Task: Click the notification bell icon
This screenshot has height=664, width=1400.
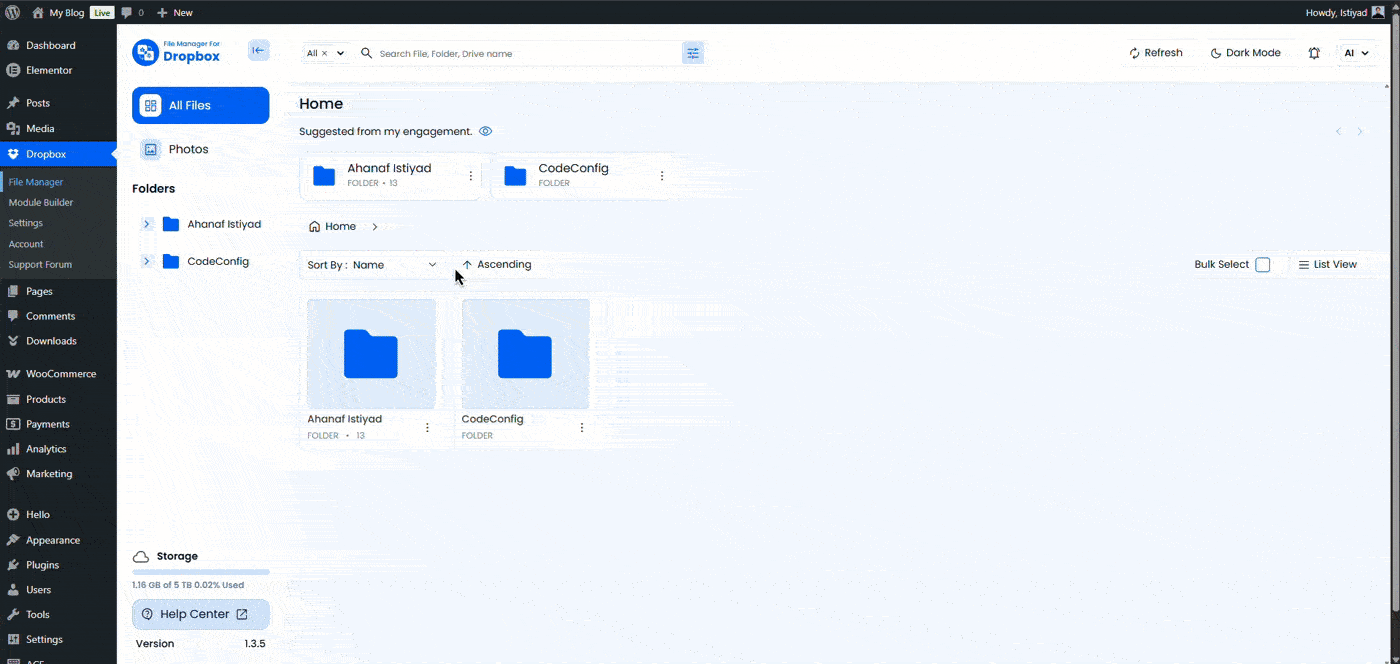Action: (1314, 52)
